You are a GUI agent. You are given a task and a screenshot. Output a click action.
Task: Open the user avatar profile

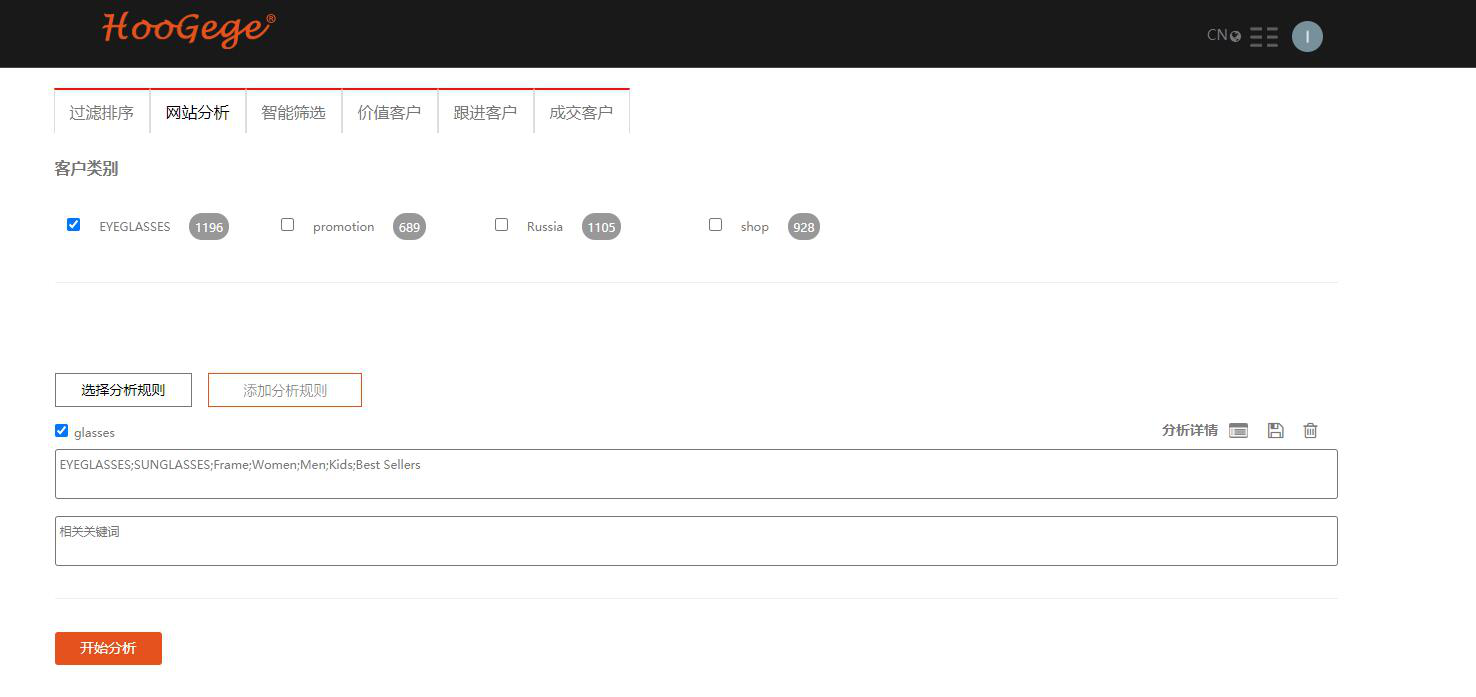point(1307,37)
